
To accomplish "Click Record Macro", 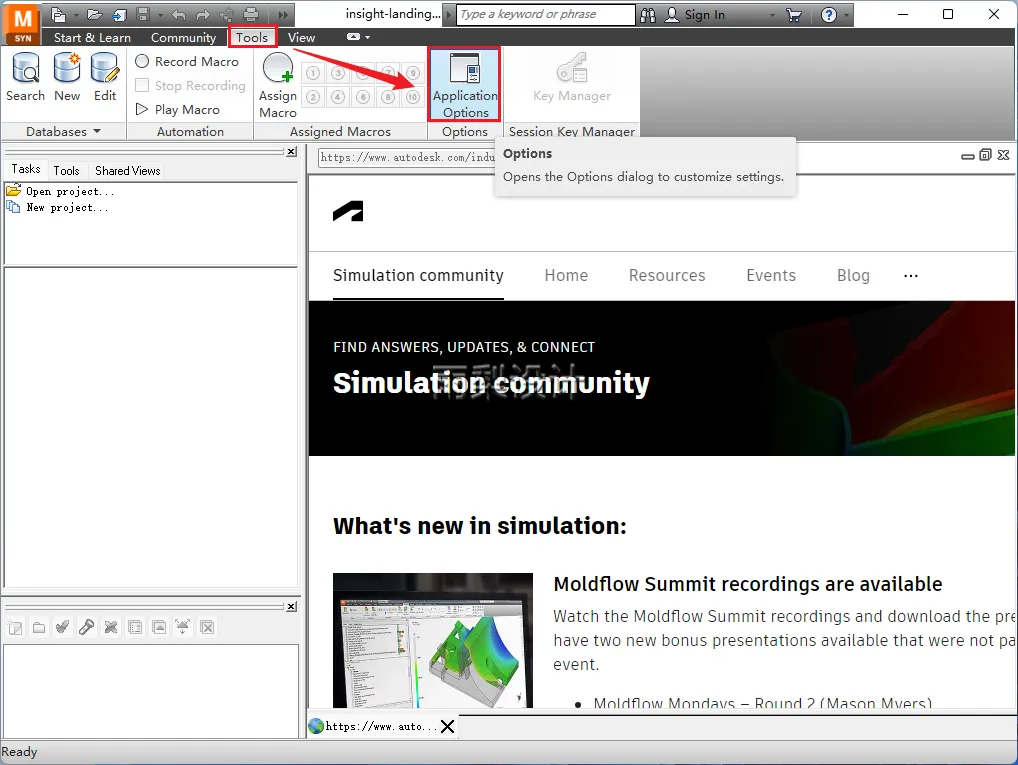I will tap(187, 62).
